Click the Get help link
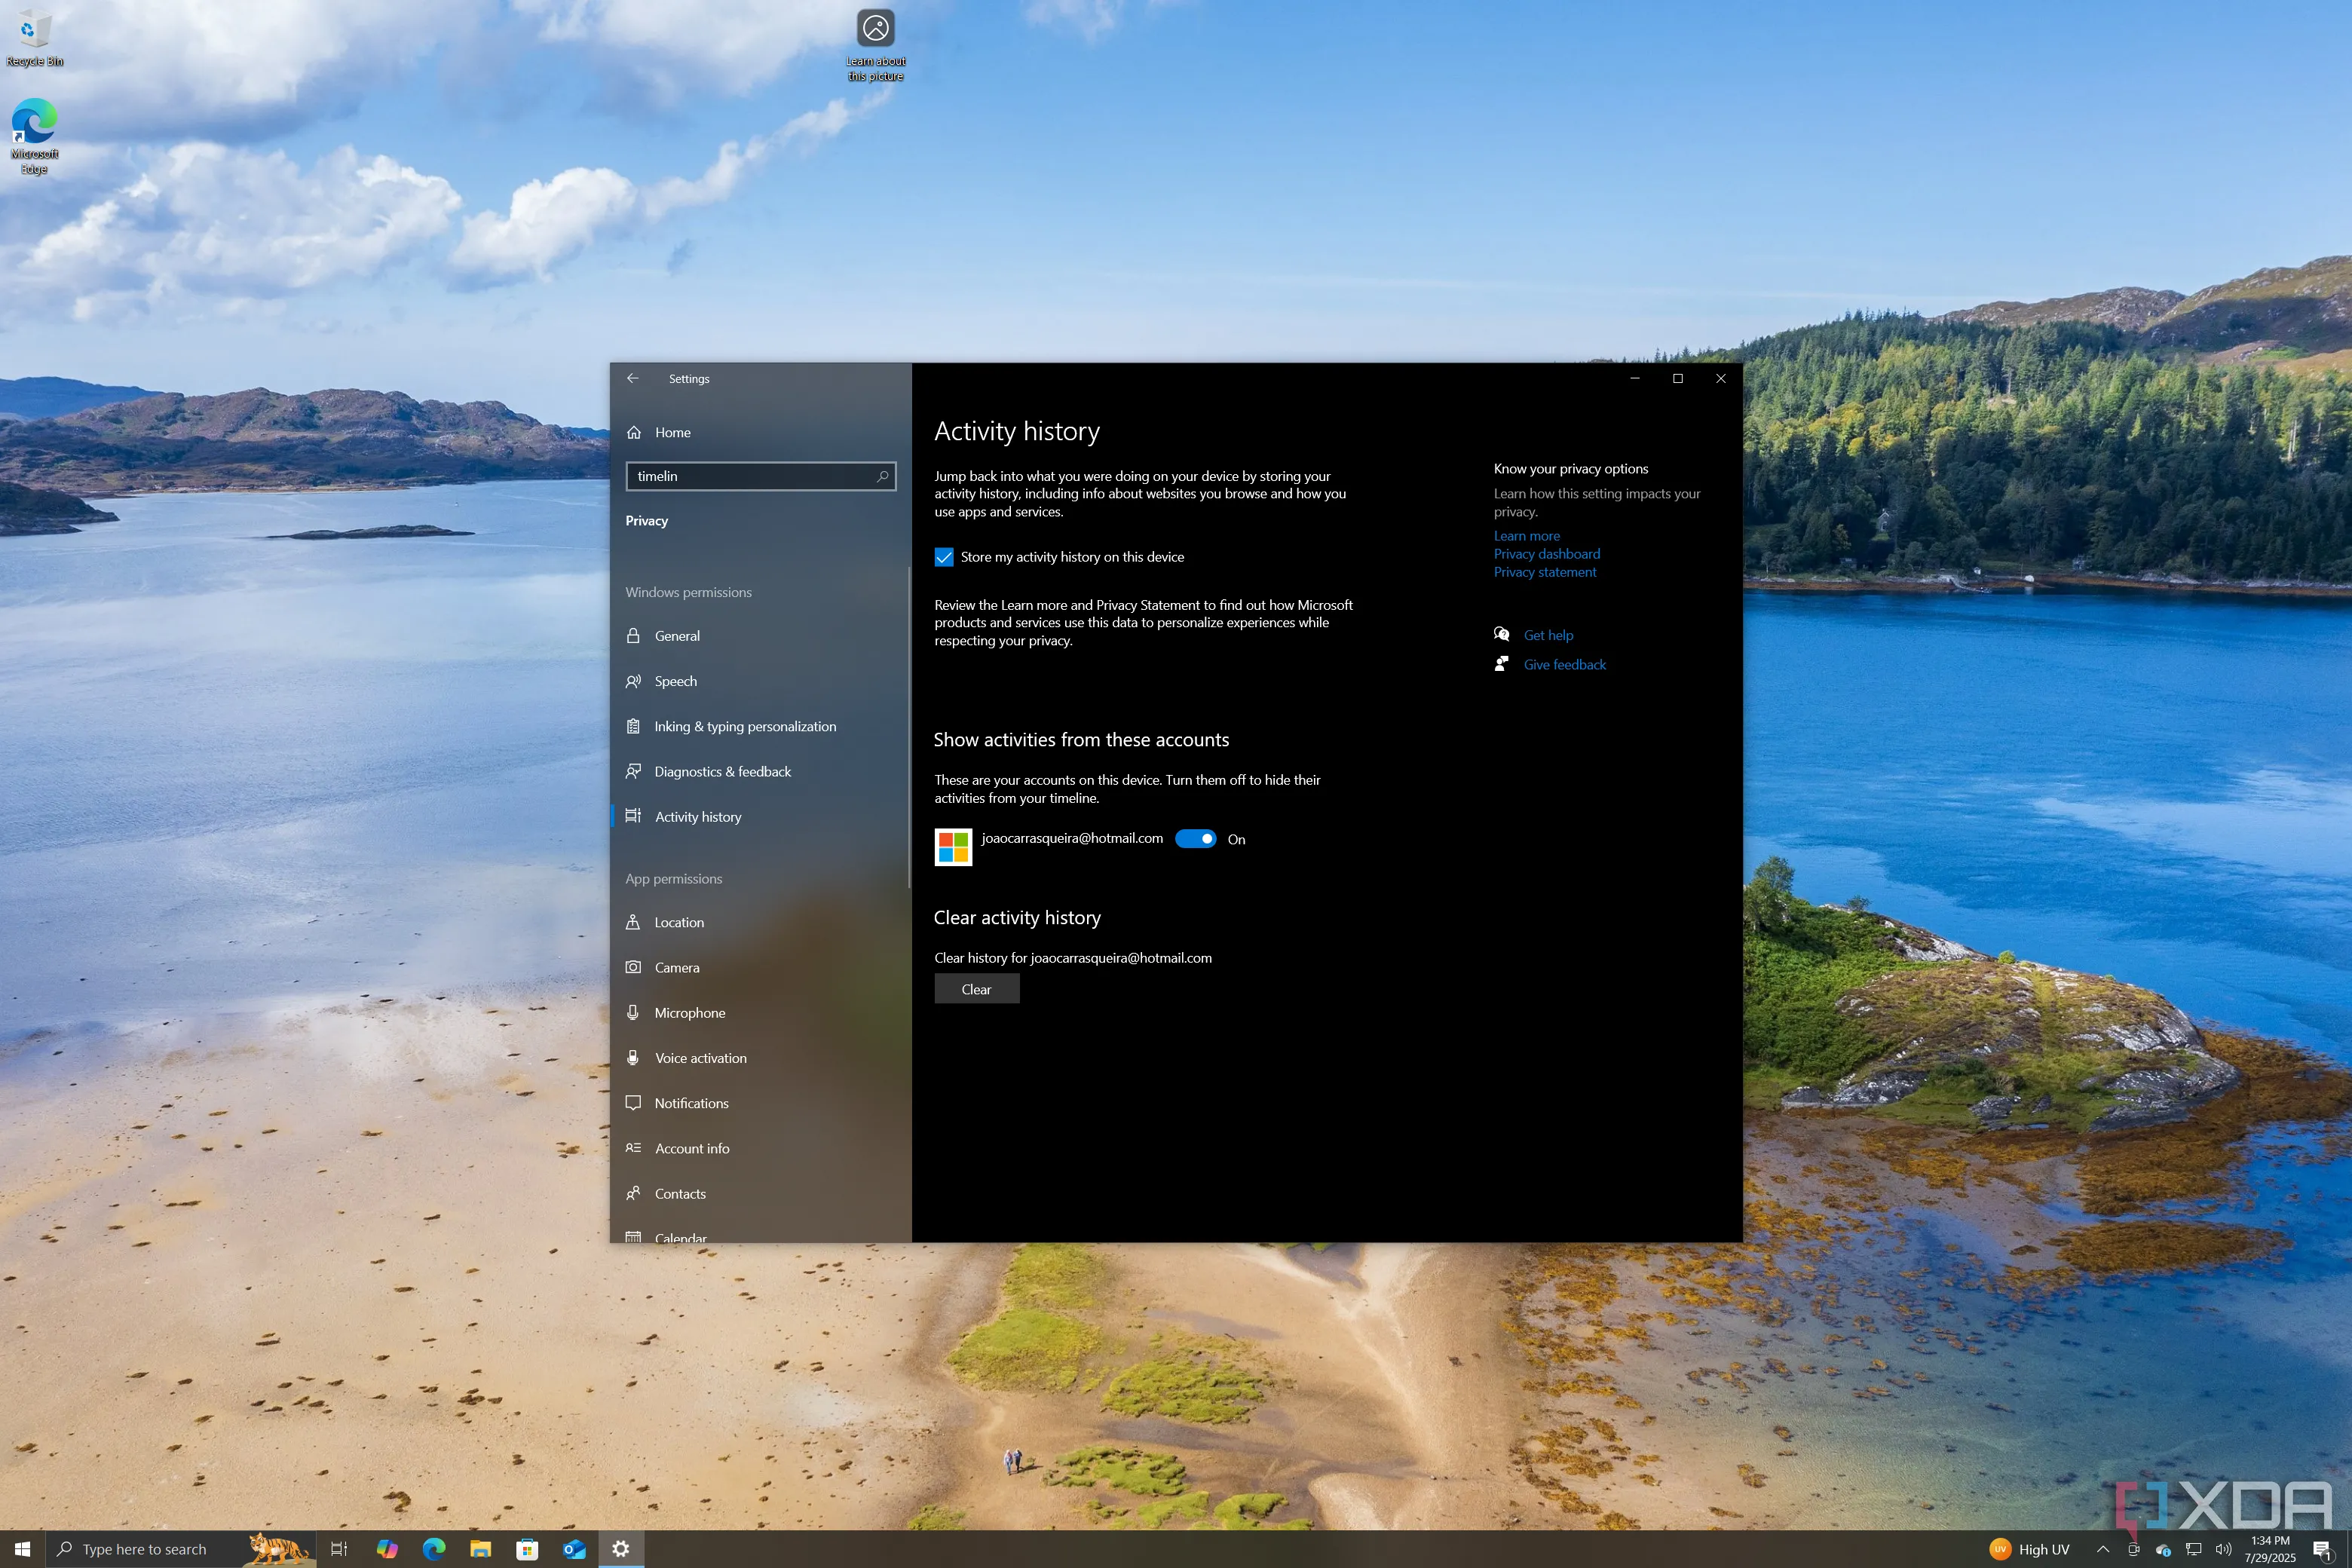Viewport: 2352px width, 1568px height. (x=1548, y=635)
